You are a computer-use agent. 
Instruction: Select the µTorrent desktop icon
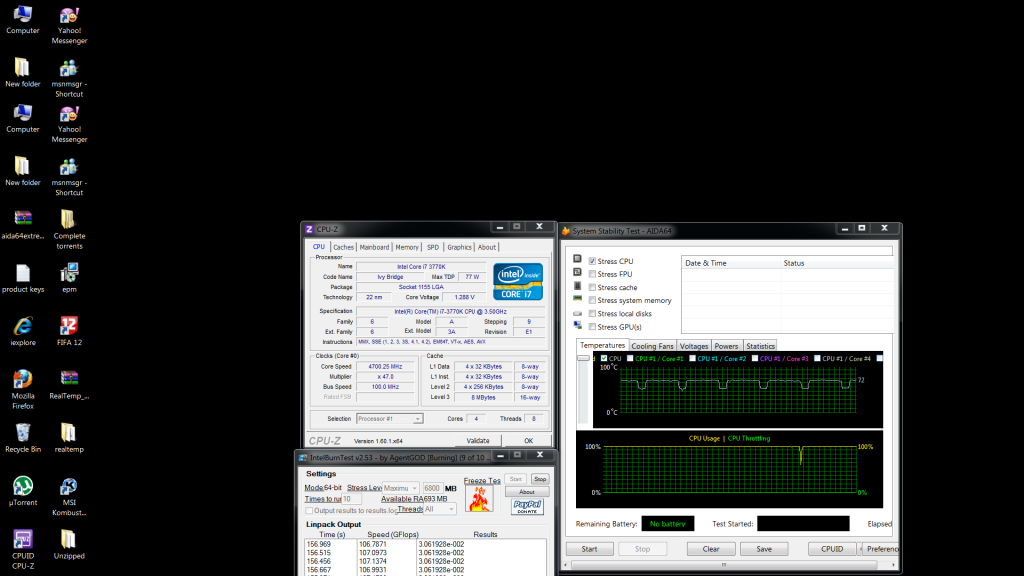(x=22, y=487)
